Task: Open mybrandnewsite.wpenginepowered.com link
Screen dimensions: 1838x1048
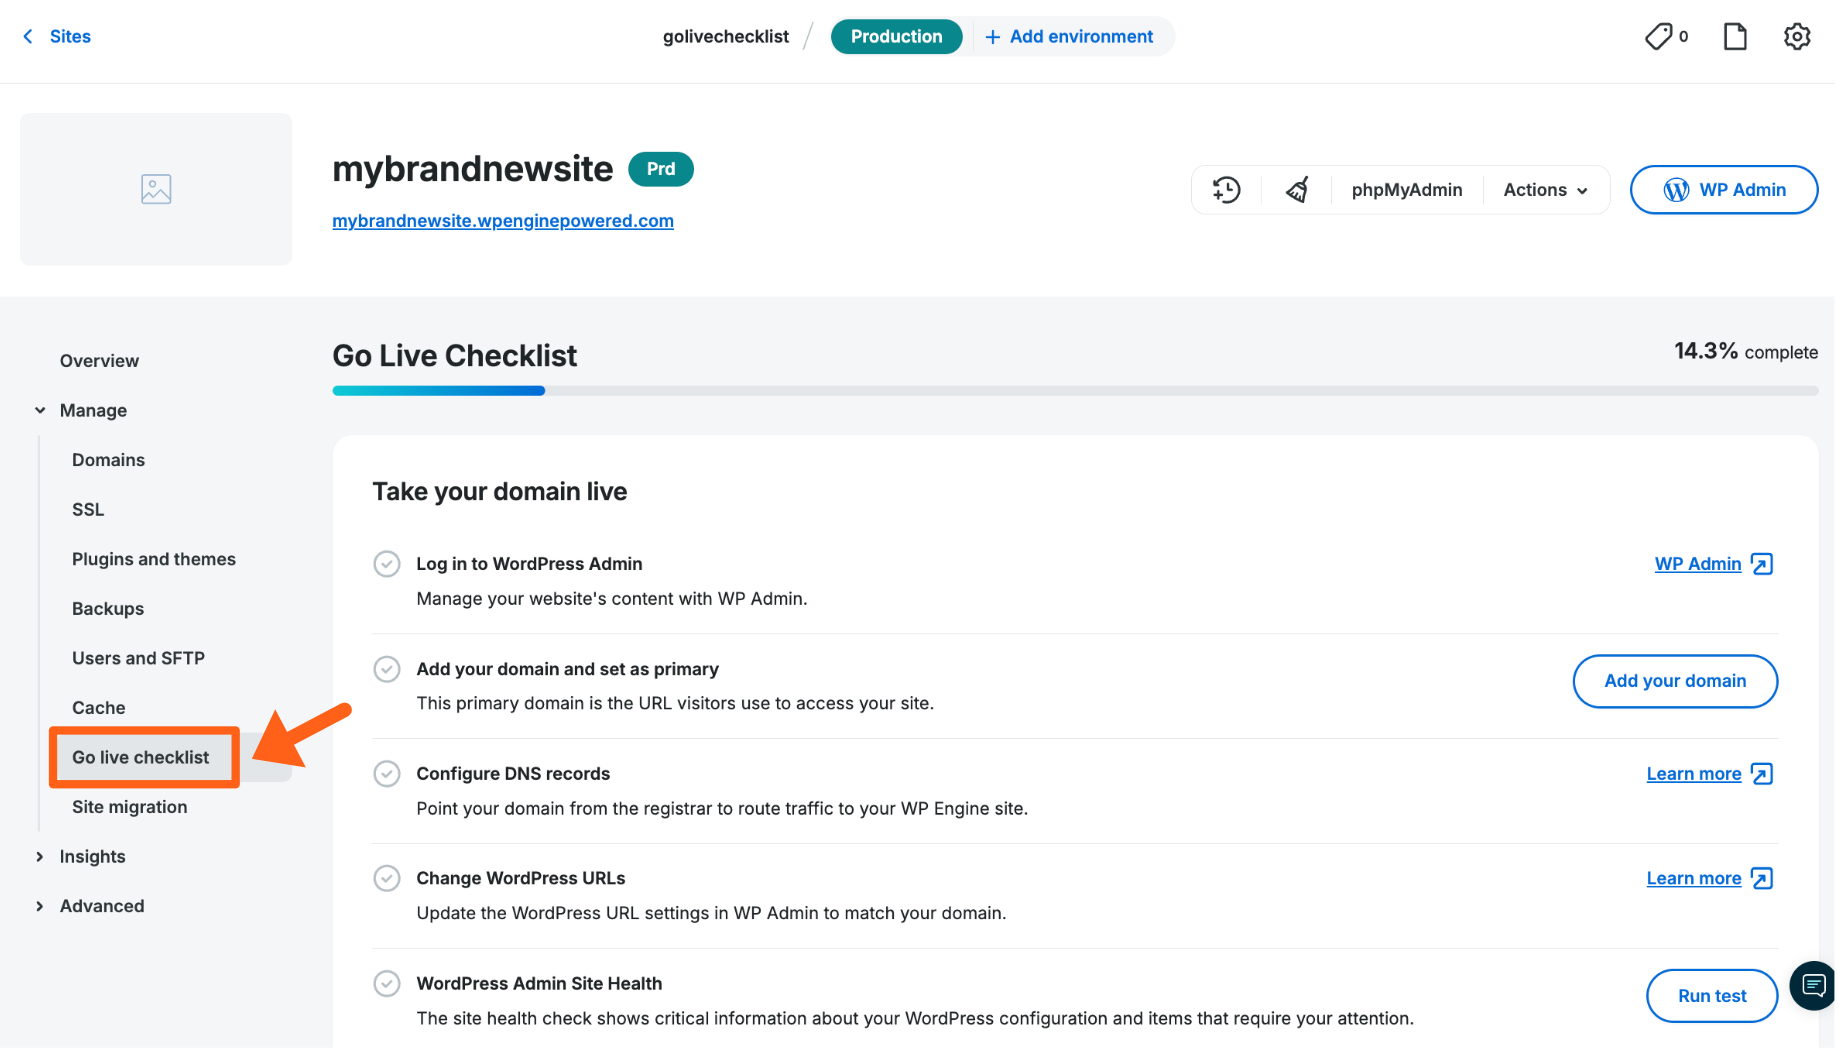Action: pyautogui.click(x=503, y=220)
